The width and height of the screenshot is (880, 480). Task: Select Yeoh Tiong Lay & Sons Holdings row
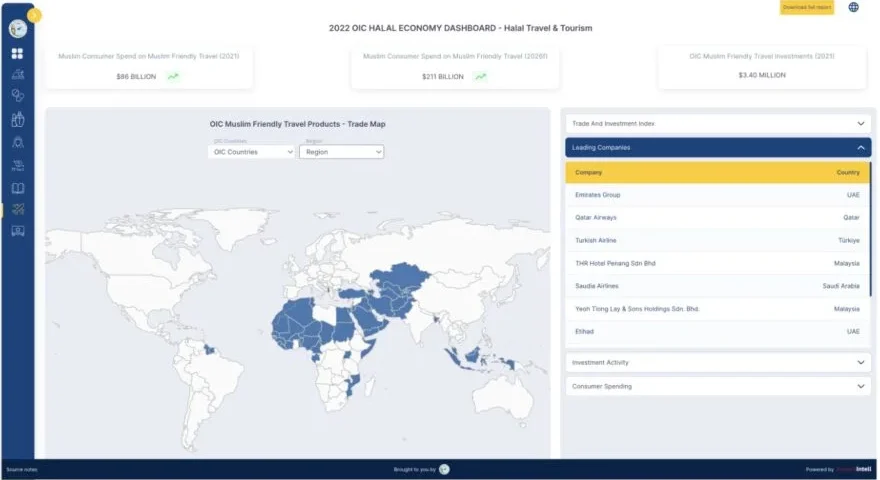click(x=717, y=309)
